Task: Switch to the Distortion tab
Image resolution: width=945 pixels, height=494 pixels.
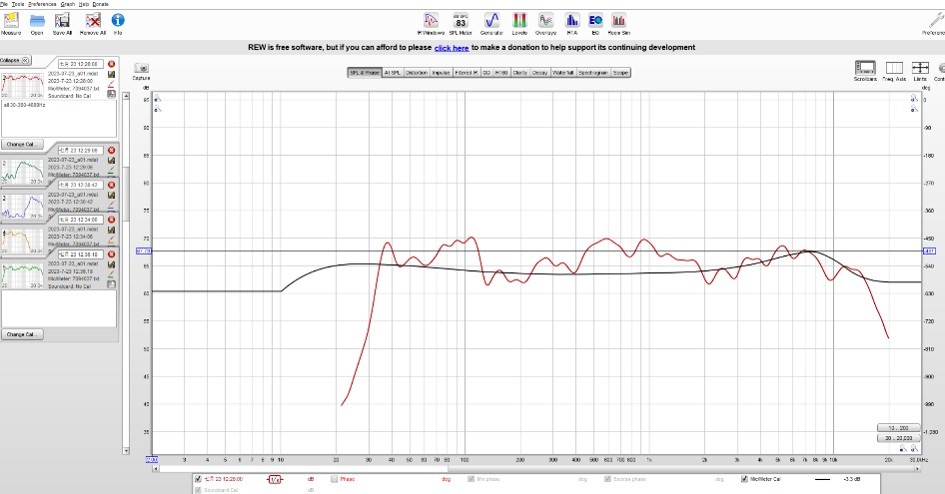Action: coord(416,72)
